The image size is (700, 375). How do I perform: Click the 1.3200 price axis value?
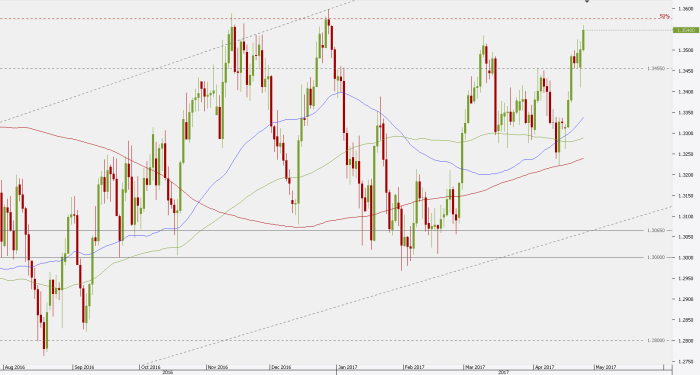pos(685,175)
